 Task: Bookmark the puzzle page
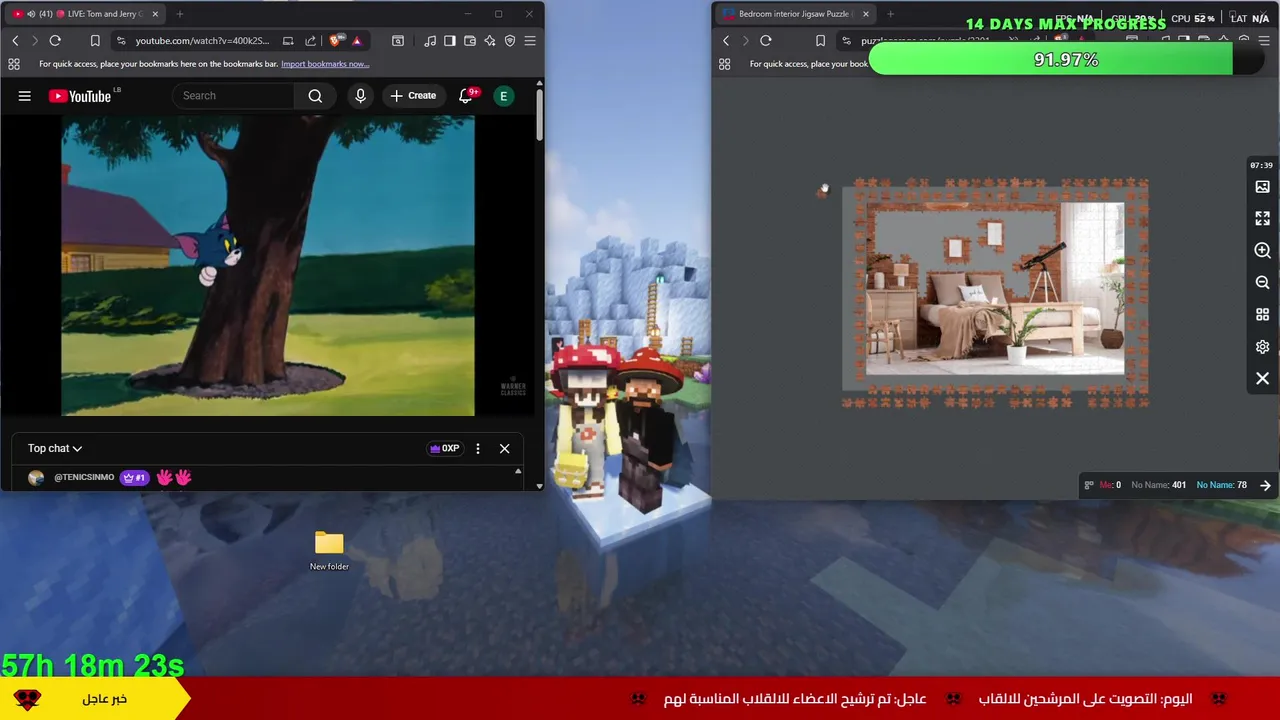pyautogui.click(x=820, y=40)
